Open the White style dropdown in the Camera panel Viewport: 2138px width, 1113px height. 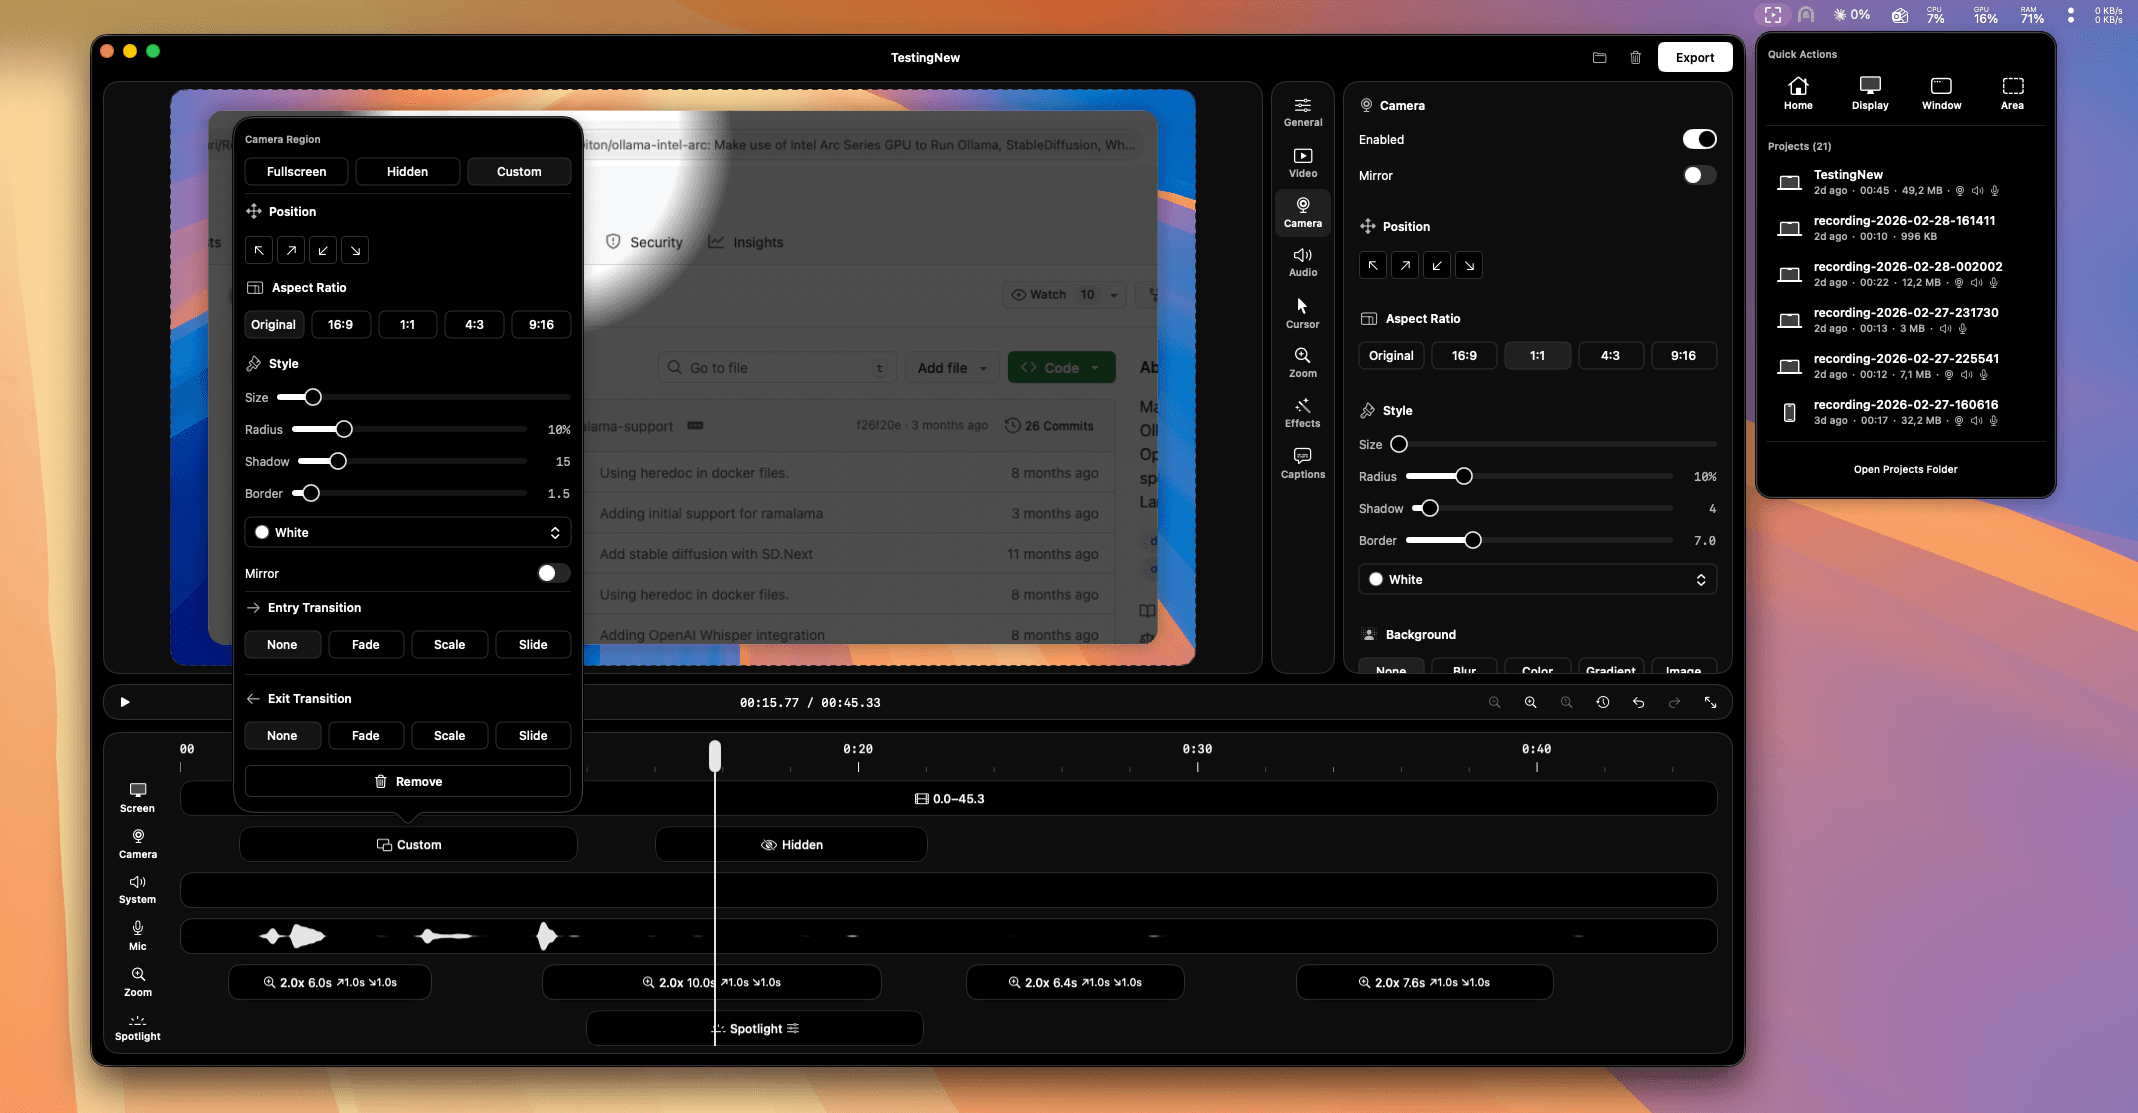tap(1537, 579)
